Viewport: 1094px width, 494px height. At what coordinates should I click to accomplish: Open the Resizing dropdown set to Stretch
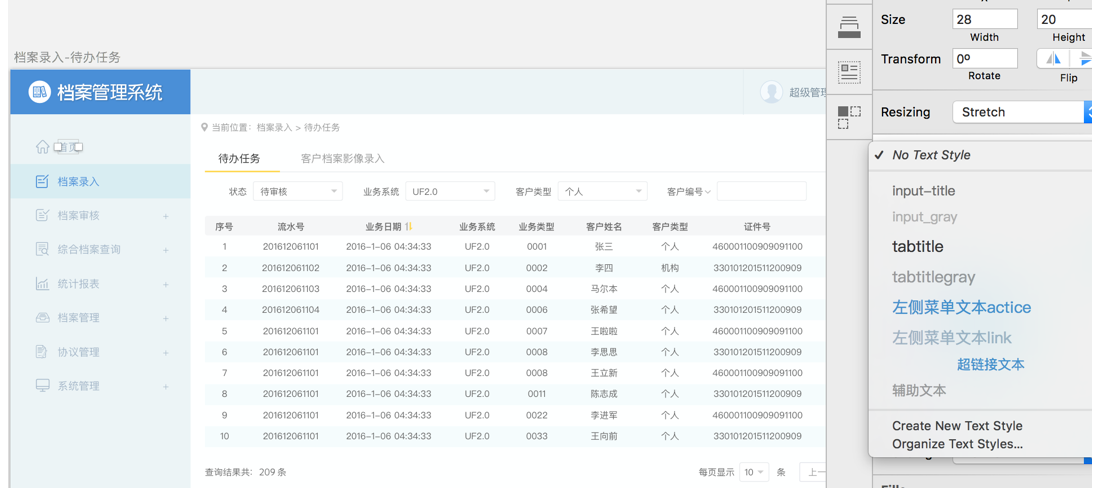point(1023,112)
